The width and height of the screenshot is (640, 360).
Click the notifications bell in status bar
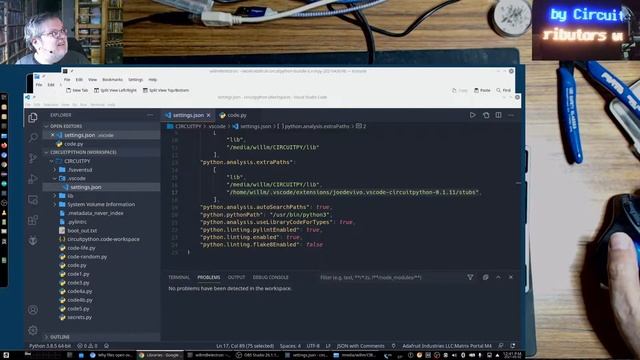[x=513, y=346]
